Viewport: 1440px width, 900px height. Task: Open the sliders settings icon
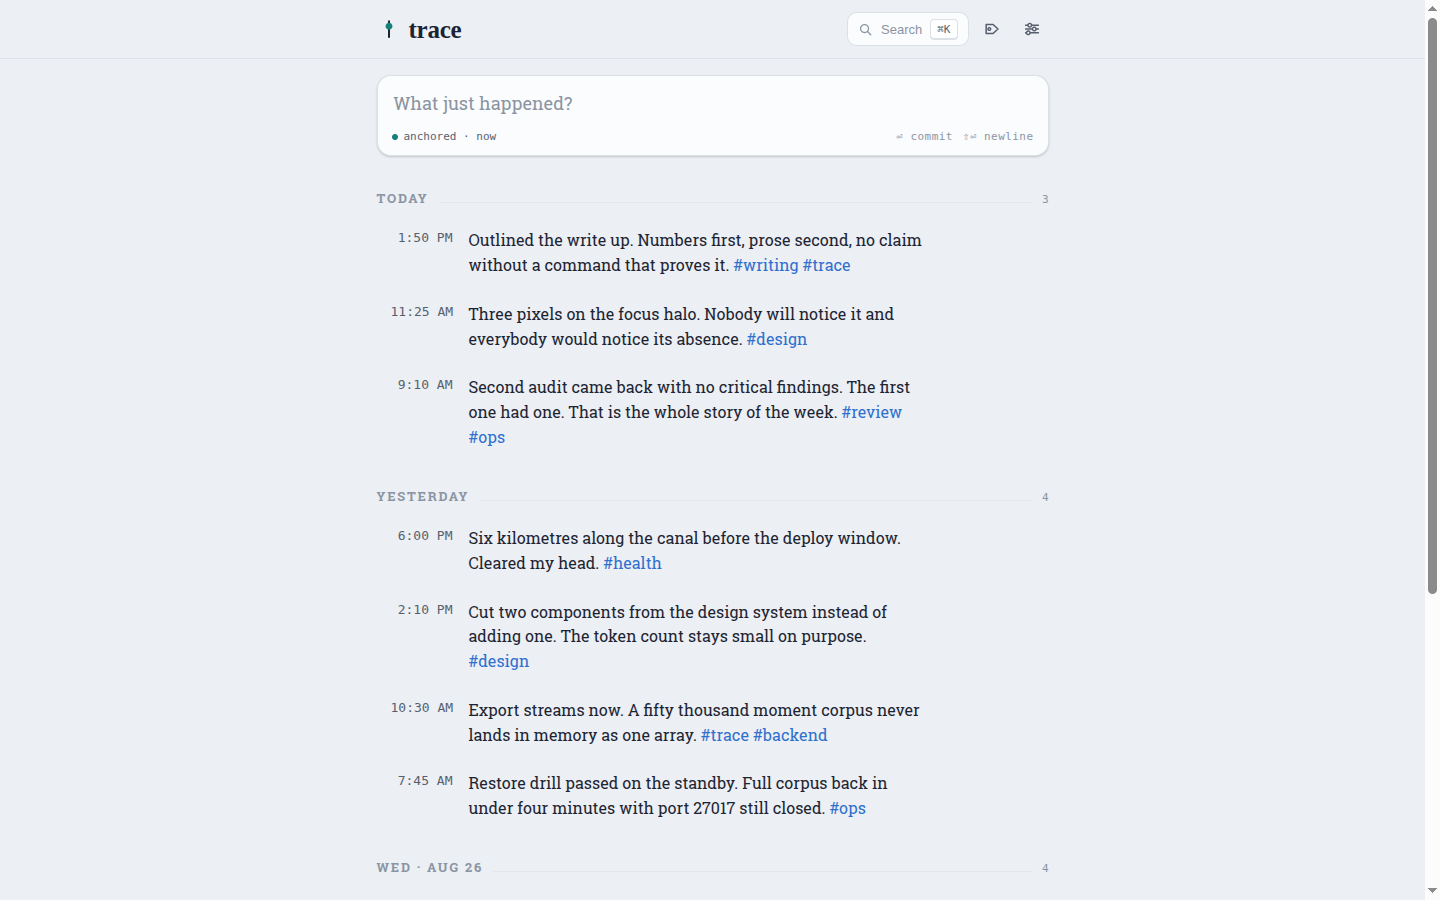point(1032,29)
